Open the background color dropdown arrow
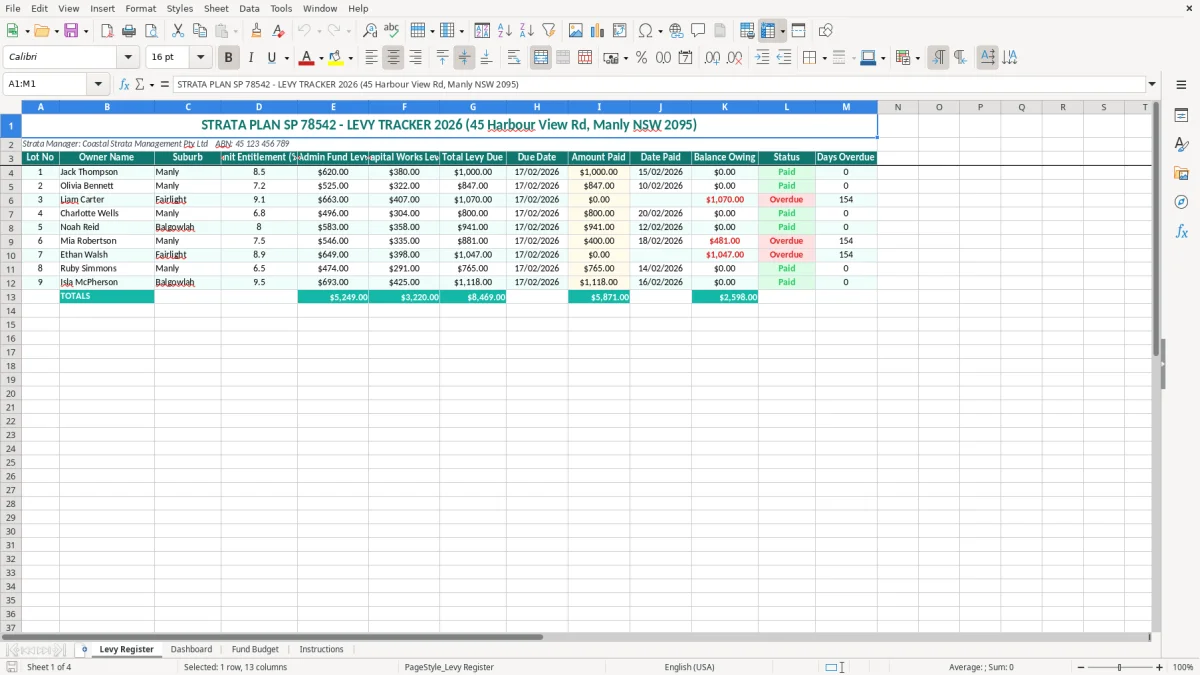1200x675 pixels. pos(350,58)
